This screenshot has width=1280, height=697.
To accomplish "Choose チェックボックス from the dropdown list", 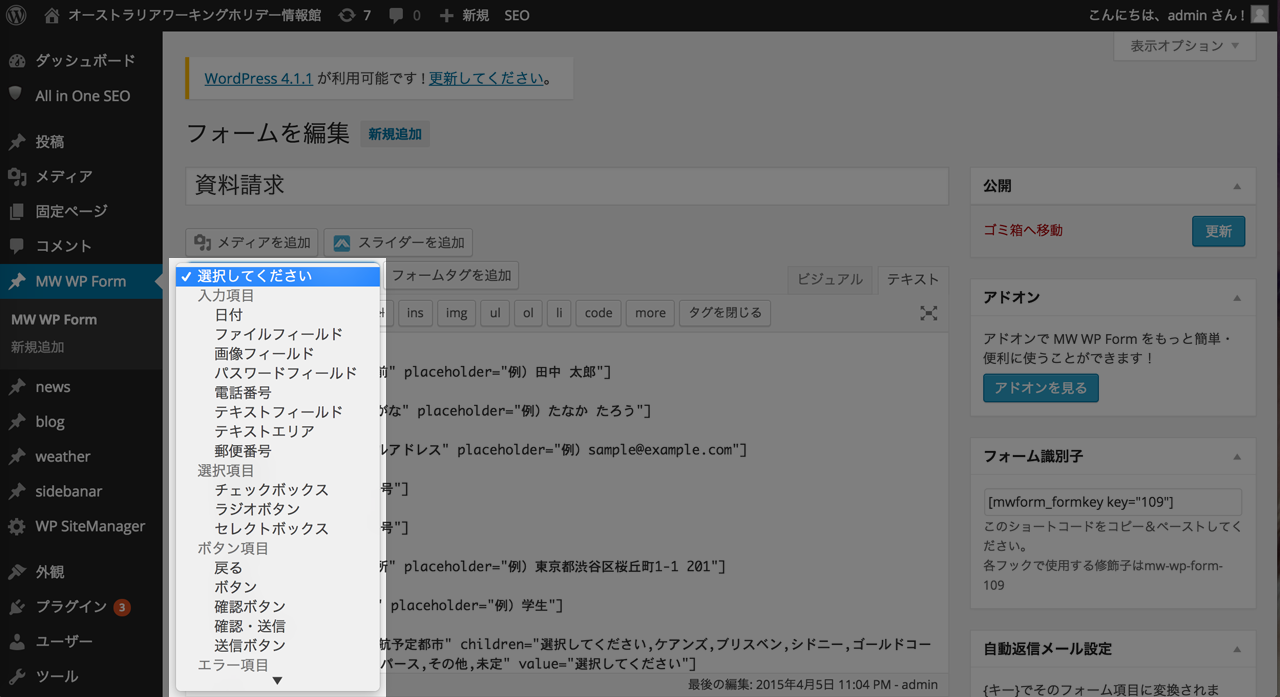I will pyautogui.click(x=278, y=490).
